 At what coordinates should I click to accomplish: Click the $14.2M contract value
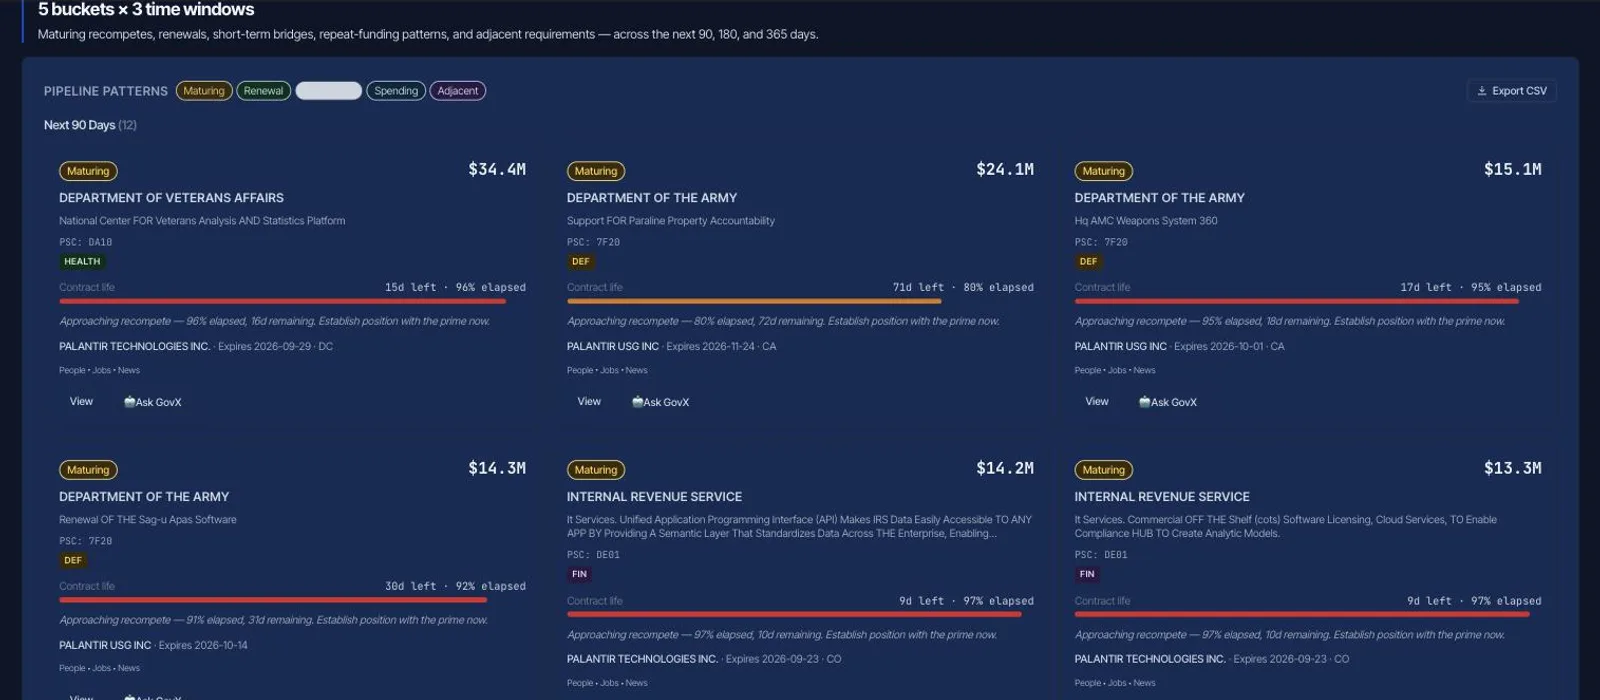[x=1005, y=468]
